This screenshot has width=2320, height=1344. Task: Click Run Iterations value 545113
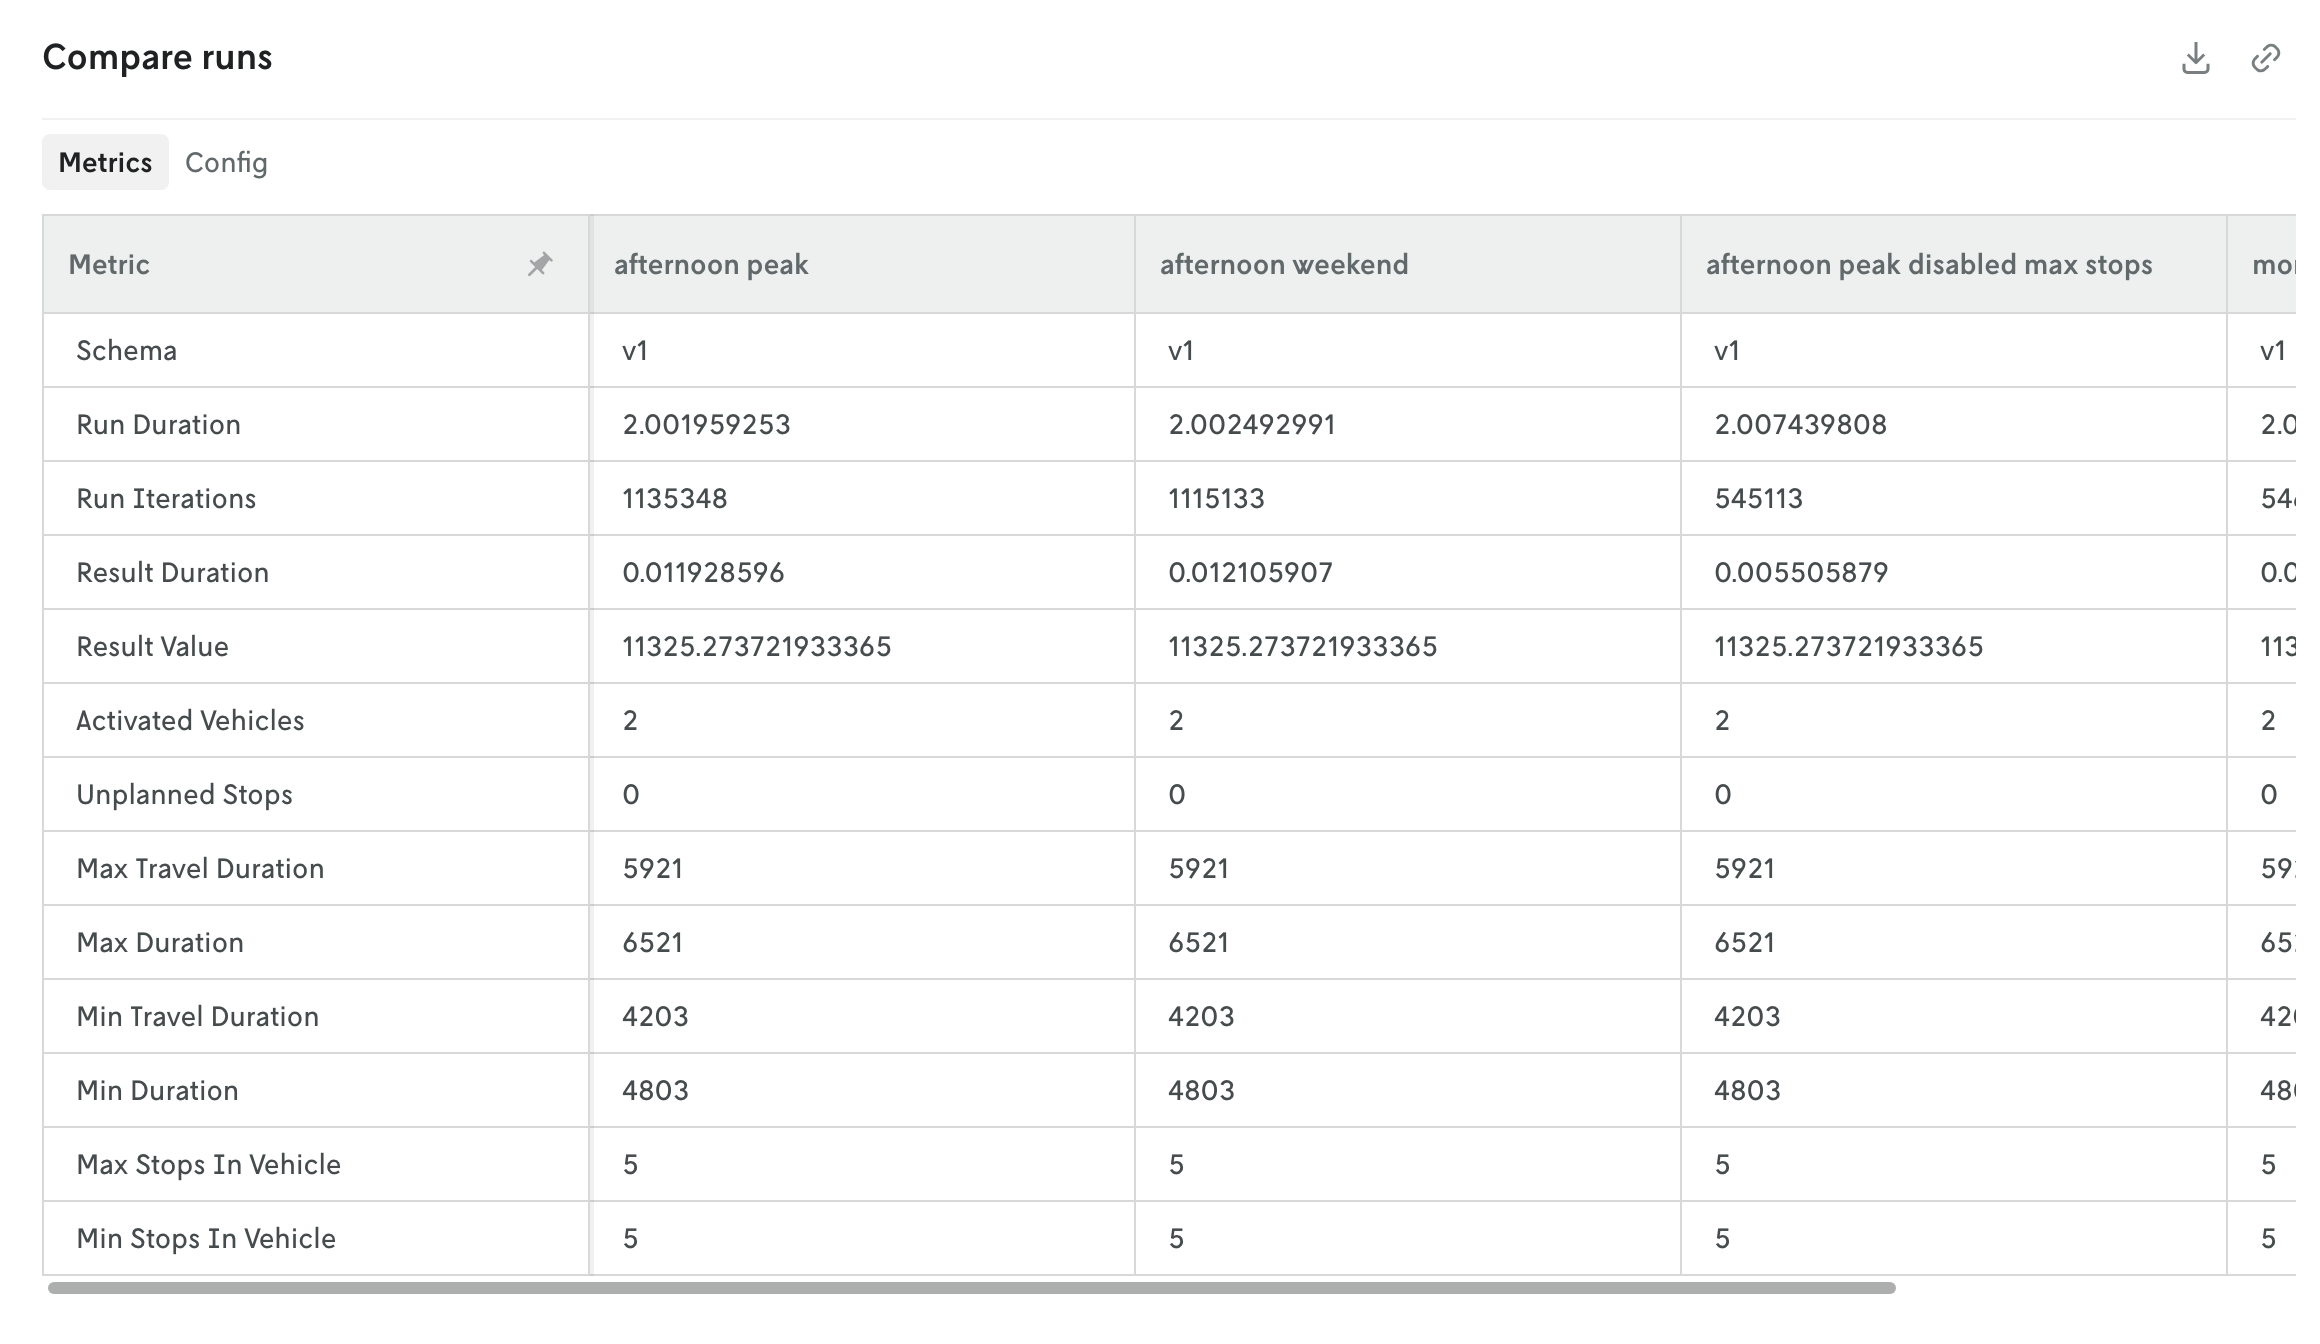tap(1758, 498)
